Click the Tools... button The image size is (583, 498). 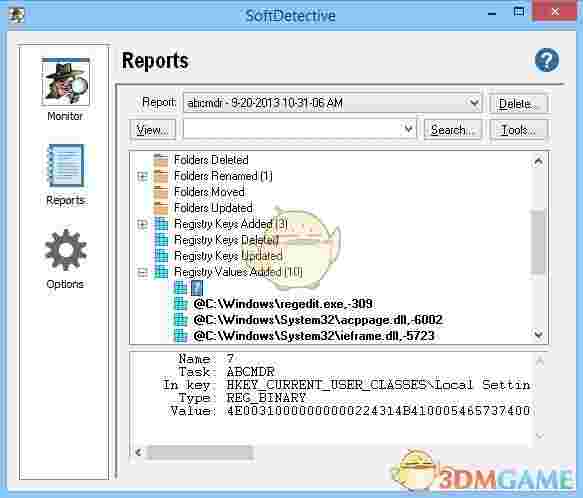[x=519, y=129]
